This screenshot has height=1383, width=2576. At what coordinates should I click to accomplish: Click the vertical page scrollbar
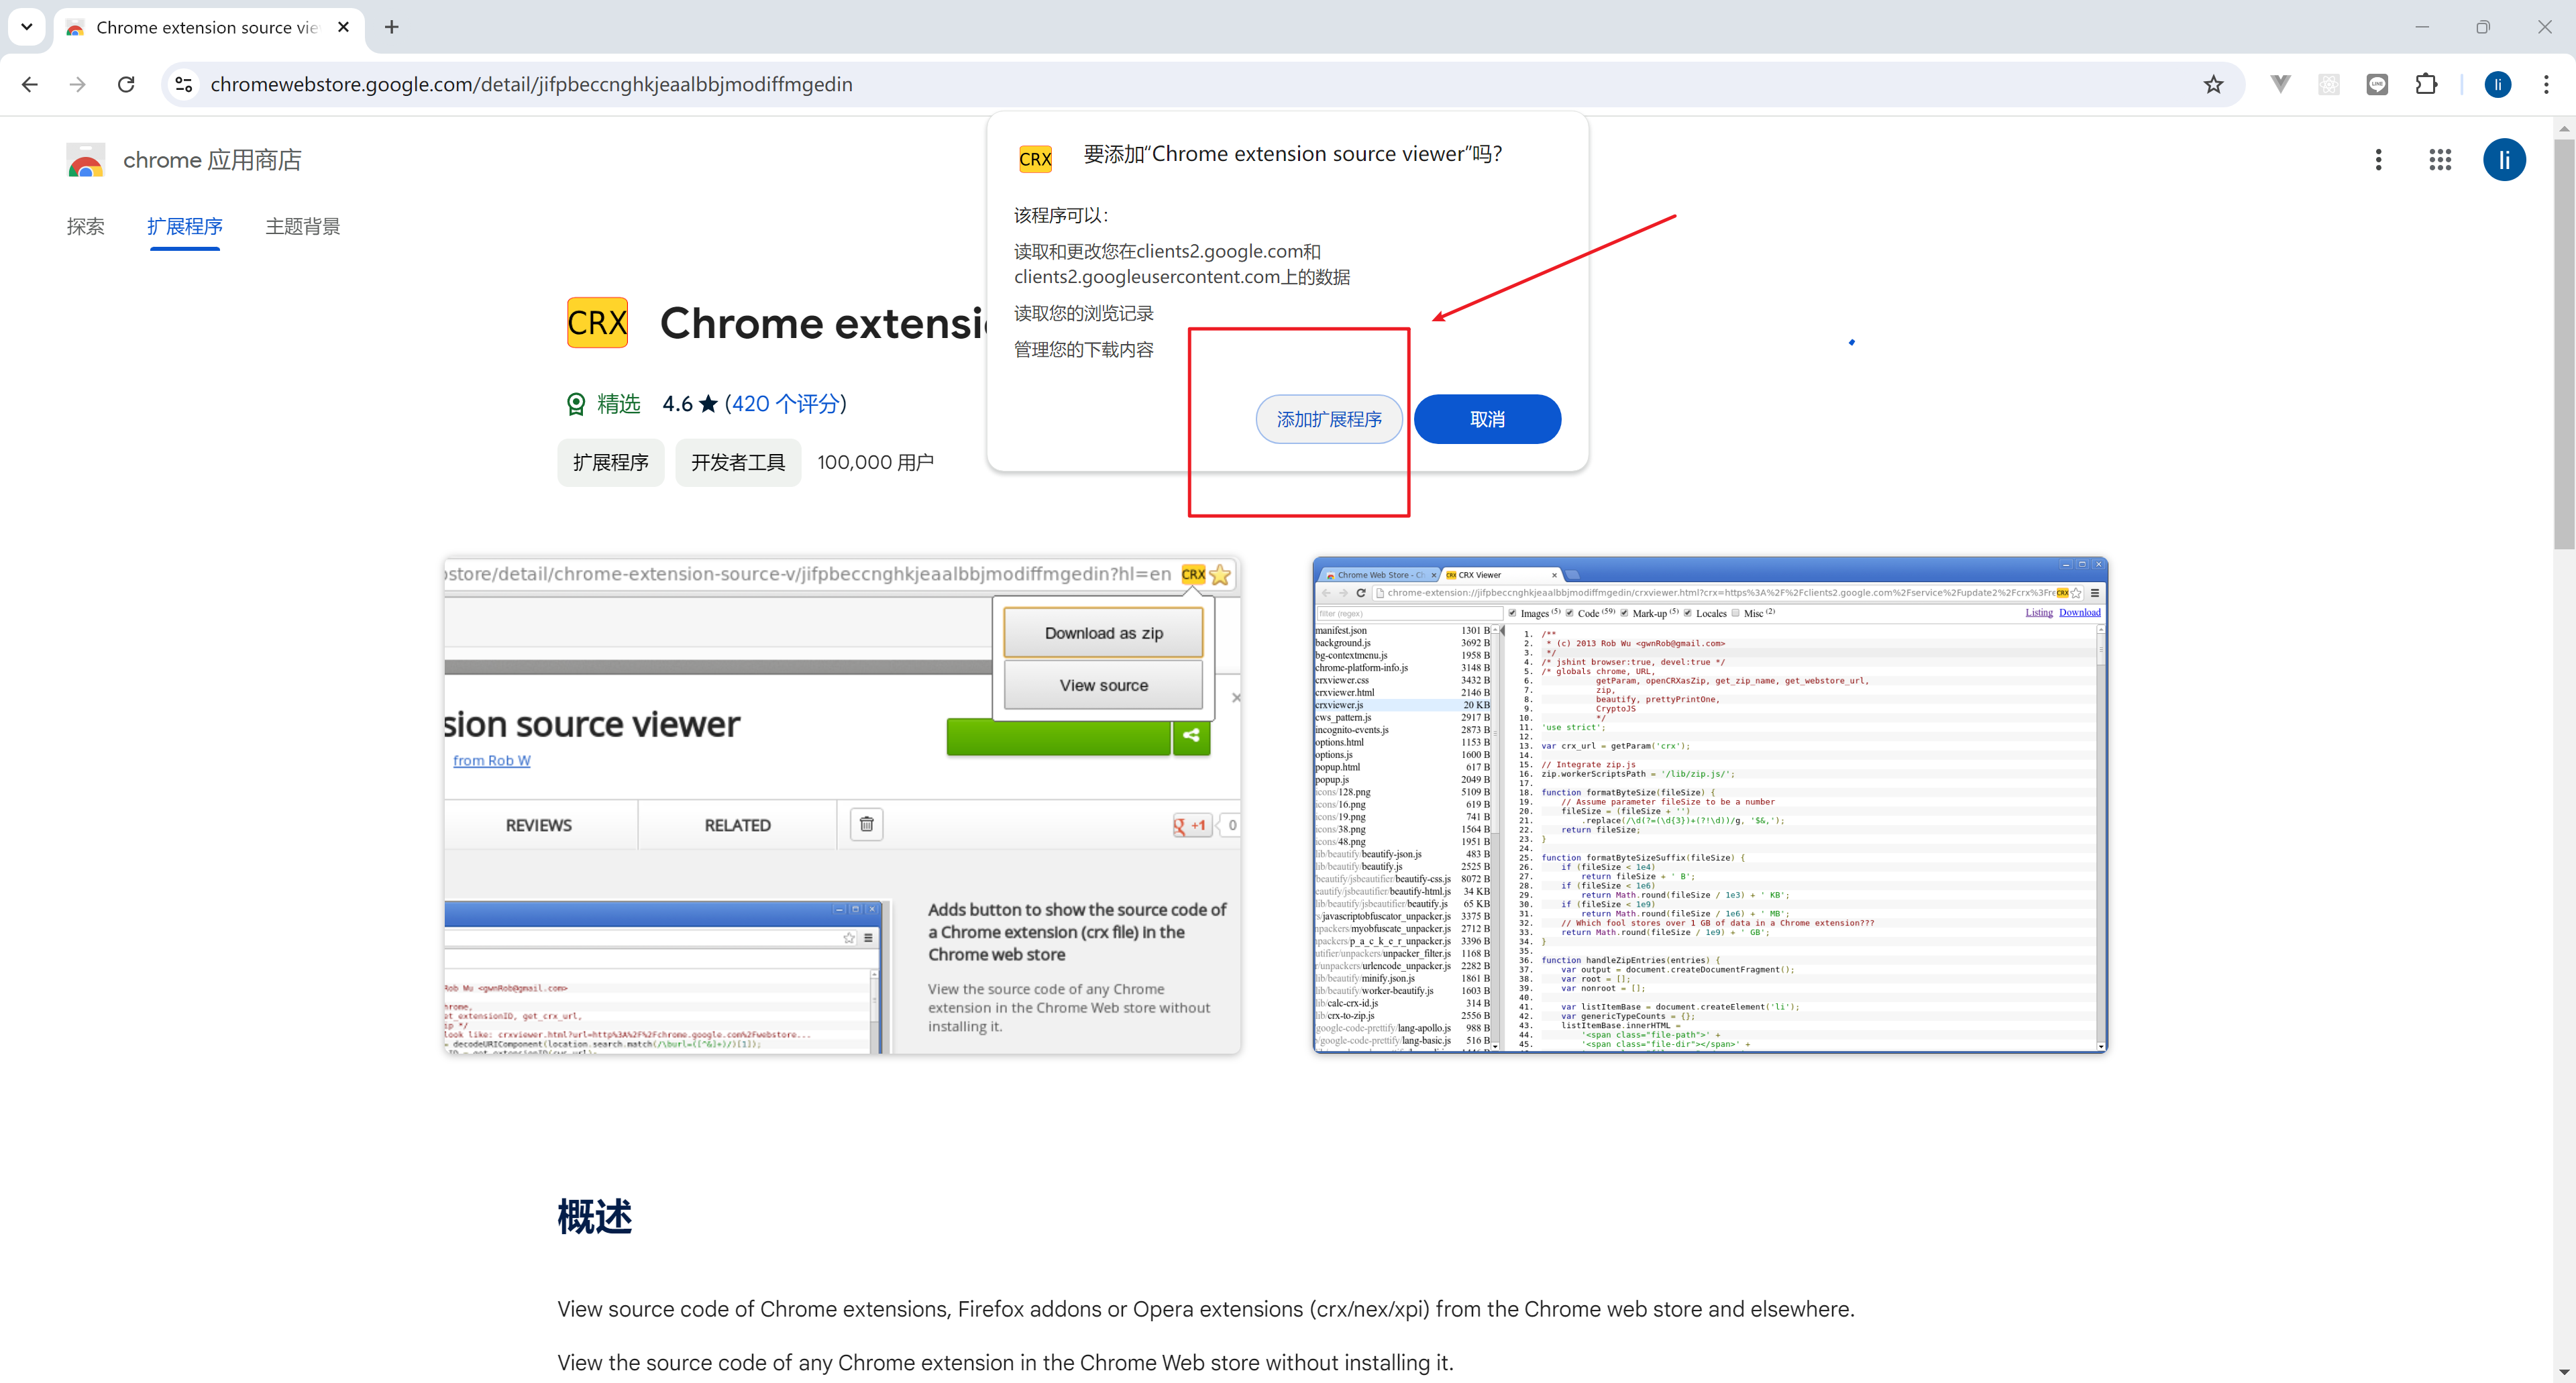tap(2563, 343)
